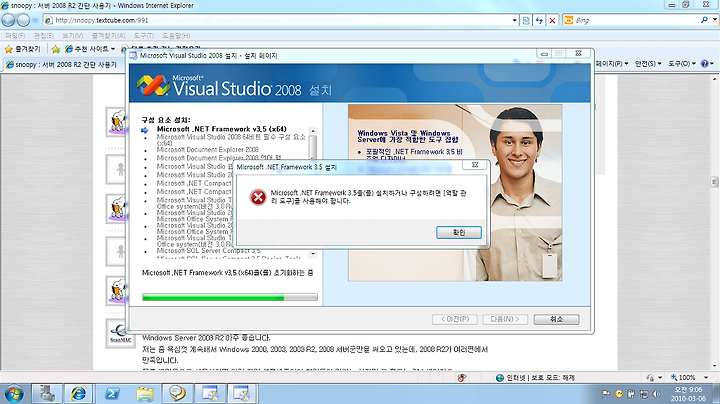Open the 파일(F) menu

(x=15, y=36)
